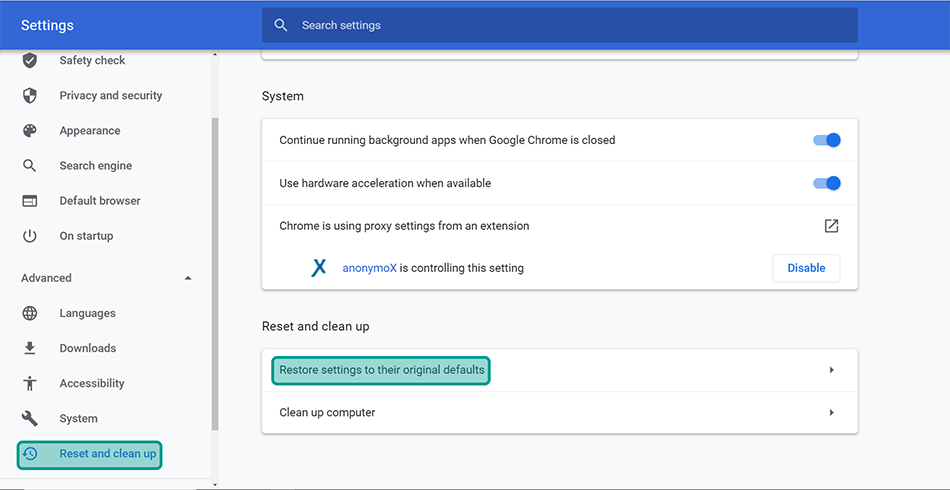Click the search magnifier icon in header
The image size is (950, 490).
pyautogui.click(x=281, y=25)
